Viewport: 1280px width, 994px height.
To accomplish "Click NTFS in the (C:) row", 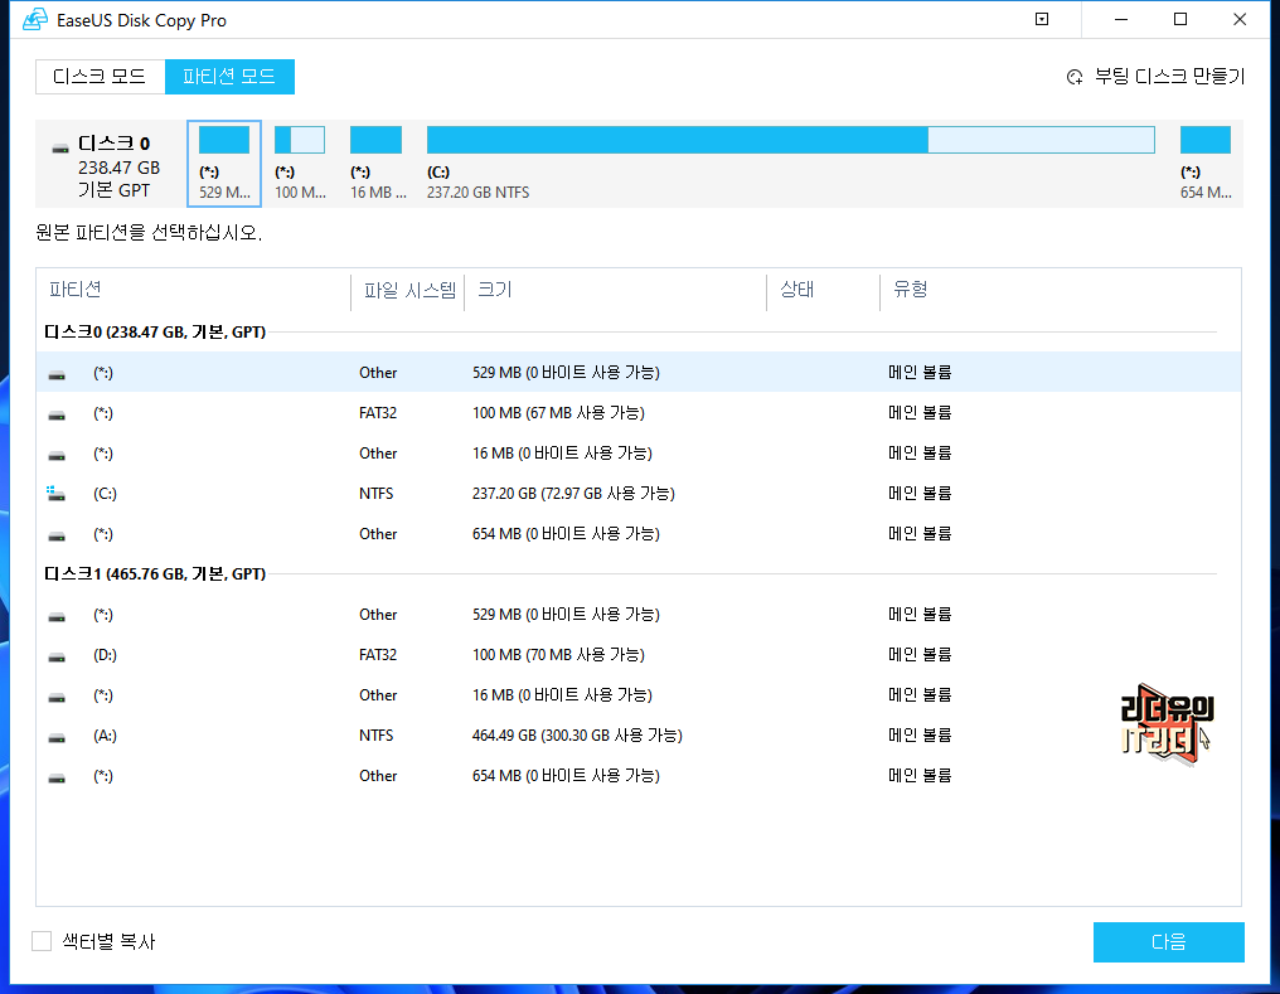I will (376, 493).
